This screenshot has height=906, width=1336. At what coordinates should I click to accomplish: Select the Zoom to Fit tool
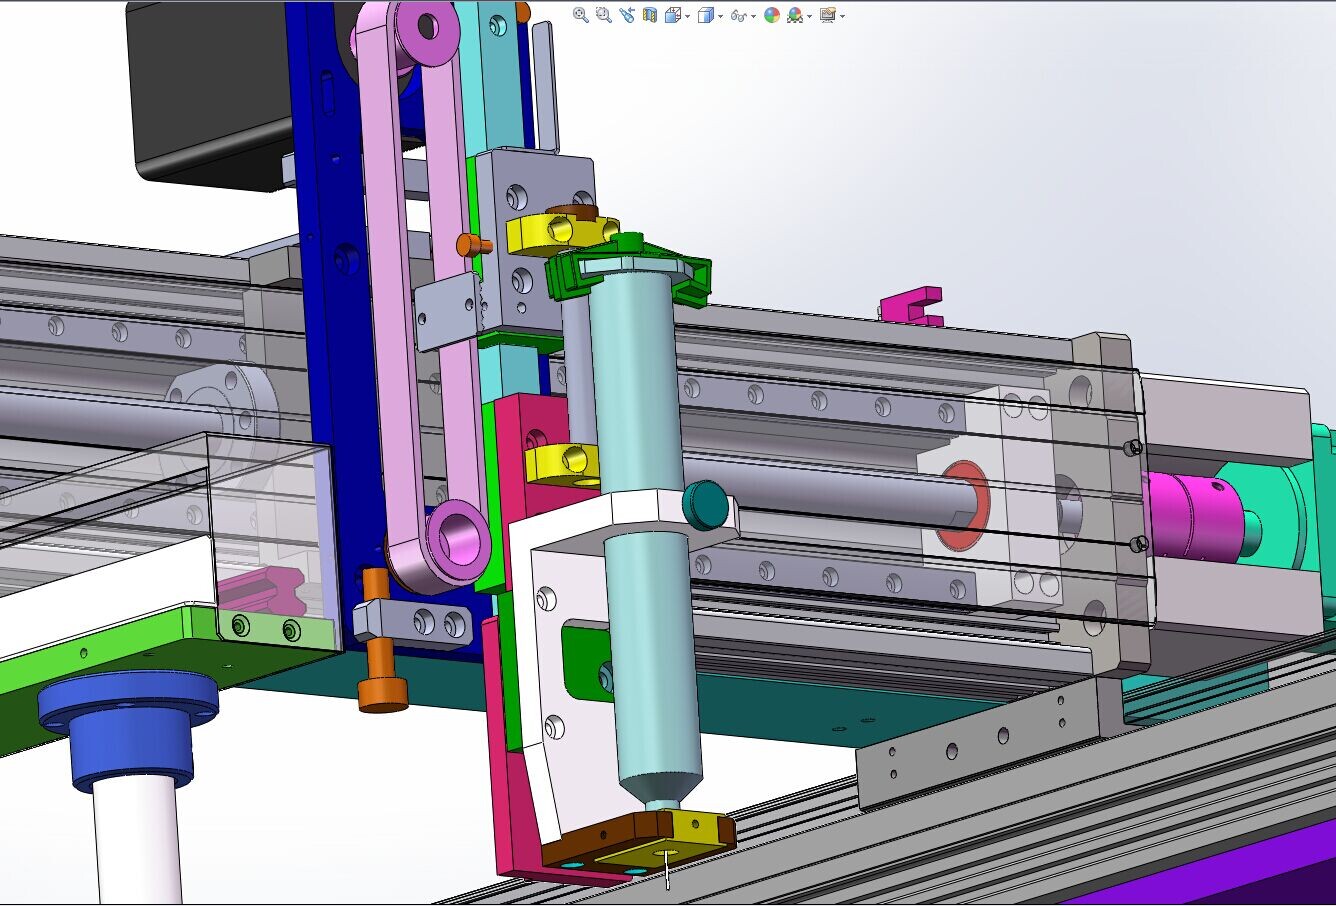coord(581,14)
